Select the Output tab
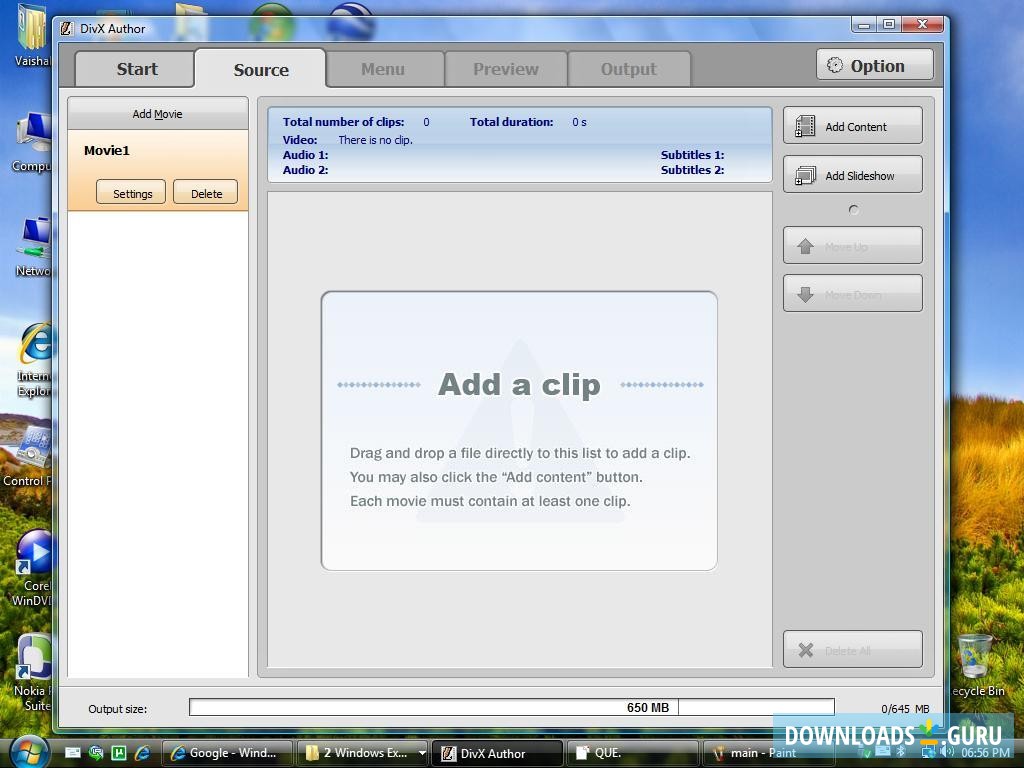Image resolution: width=1024 pixels, height=768 pixels. (629, 69)
